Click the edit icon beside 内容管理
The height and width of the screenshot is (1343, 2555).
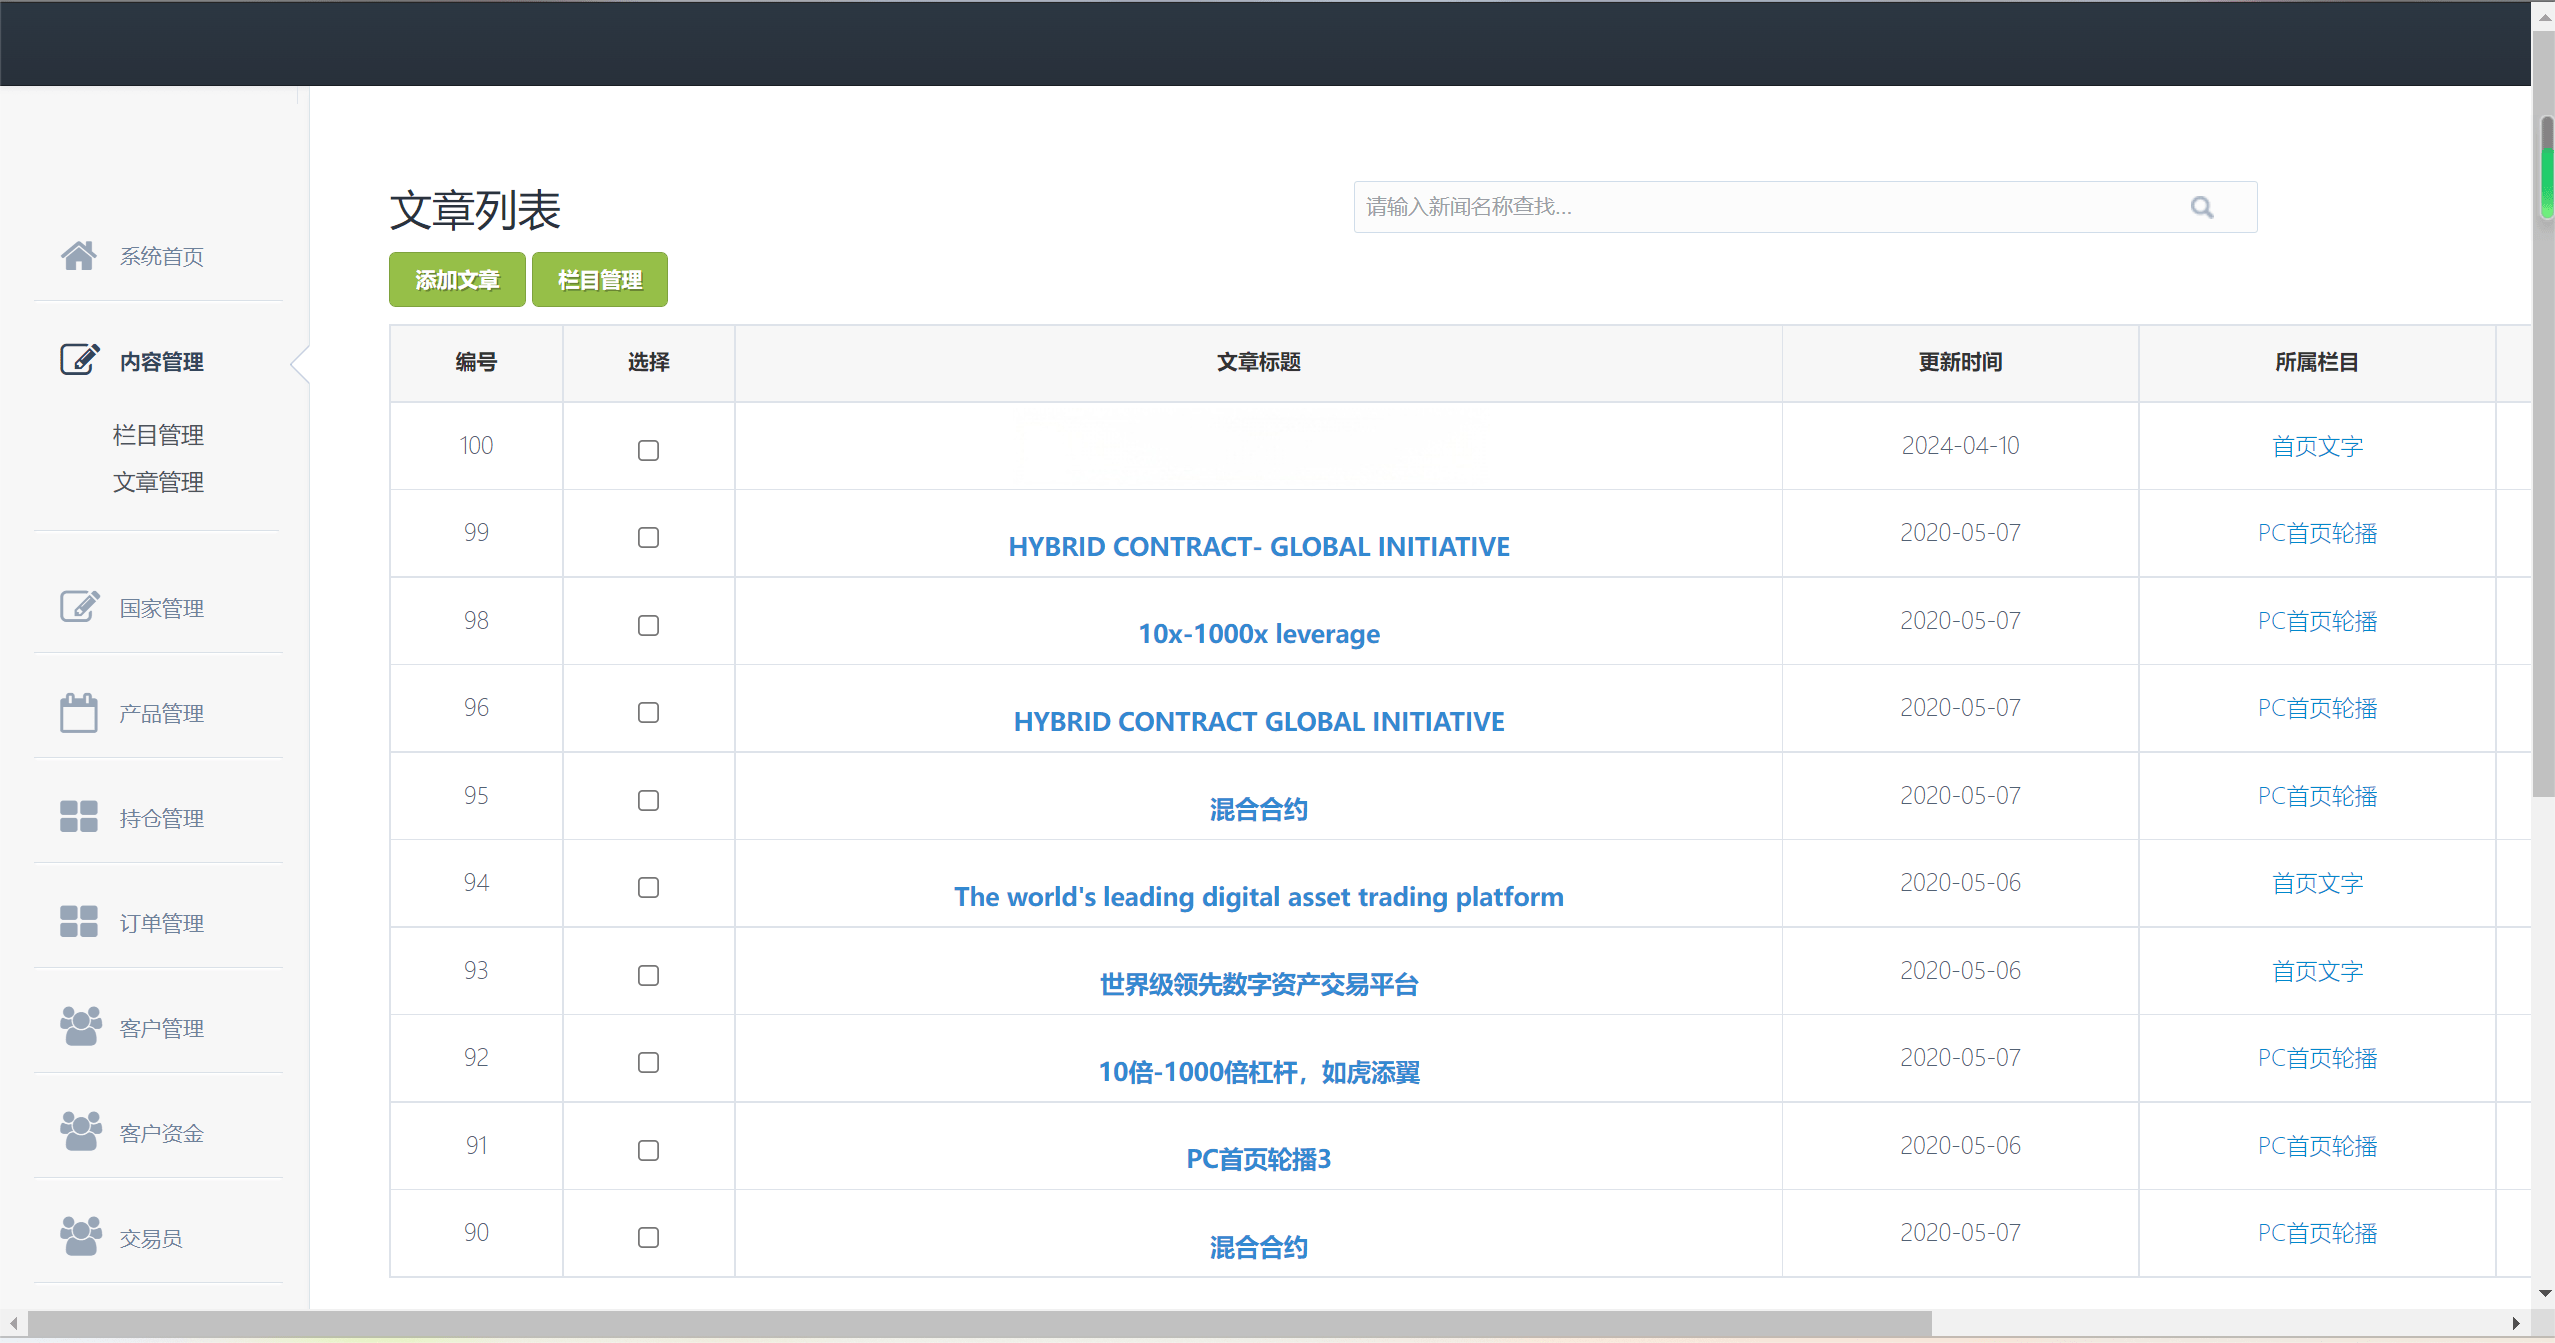(x=79, y=360)
